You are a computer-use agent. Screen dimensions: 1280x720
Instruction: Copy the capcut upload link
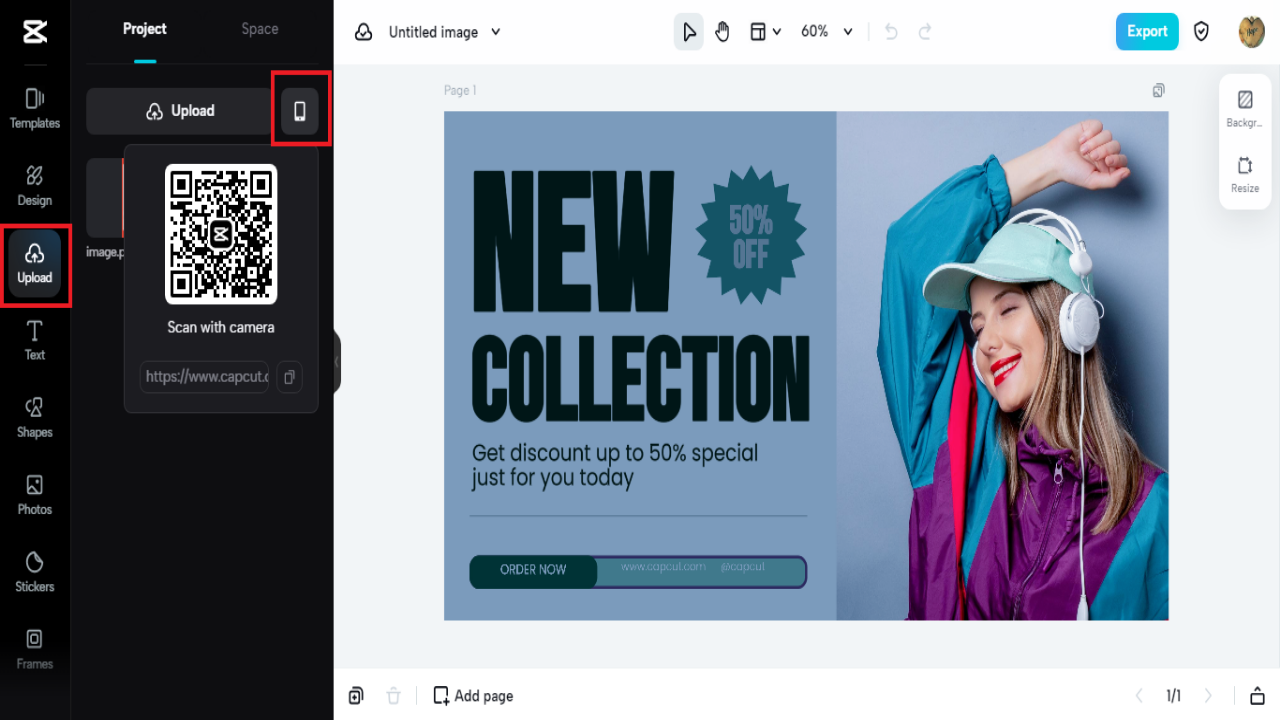(x=289, y=377)
